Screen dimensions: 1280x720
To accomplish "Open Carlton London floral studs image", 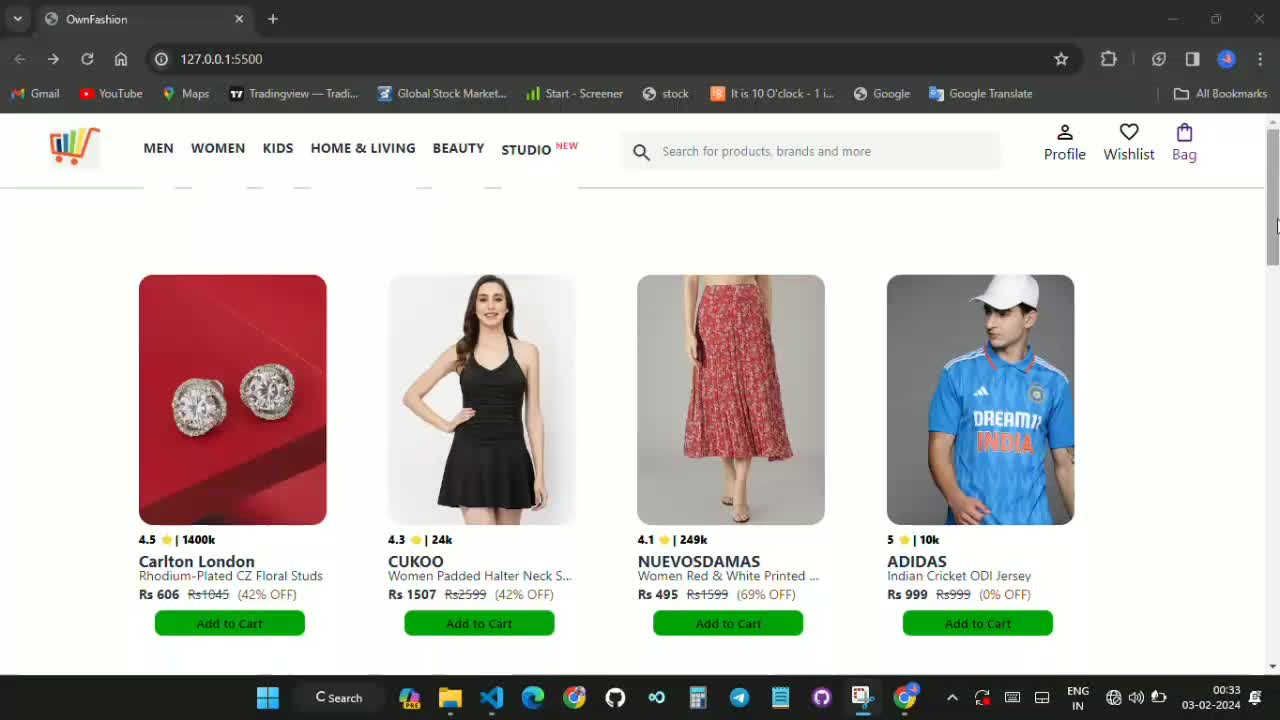I will [x=232, y=400].
